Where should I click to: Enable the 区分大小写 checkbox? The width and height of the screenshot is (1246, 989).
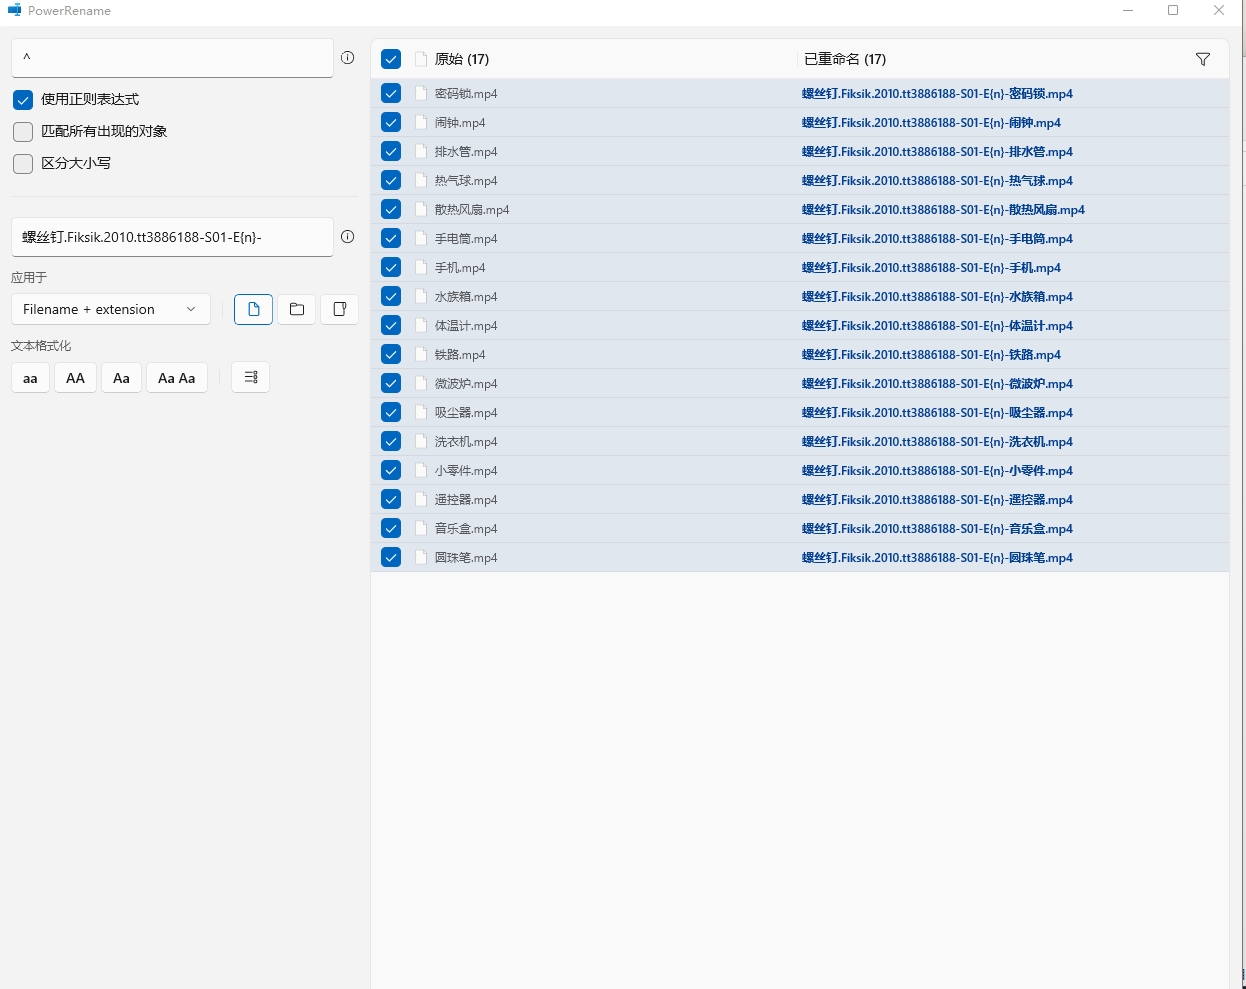pyautogui.click(x=23, y=164)
